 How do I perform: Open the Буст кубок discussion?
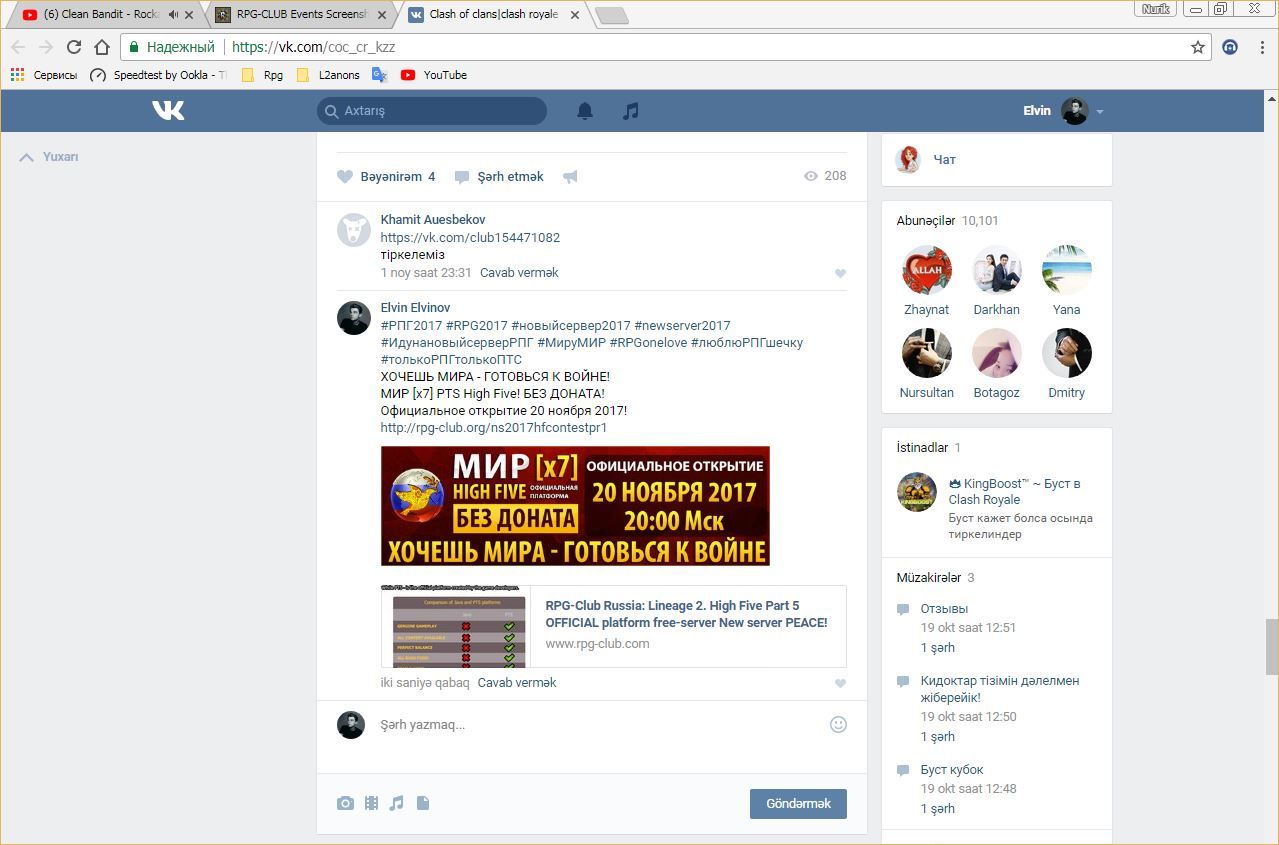[952, 770]
